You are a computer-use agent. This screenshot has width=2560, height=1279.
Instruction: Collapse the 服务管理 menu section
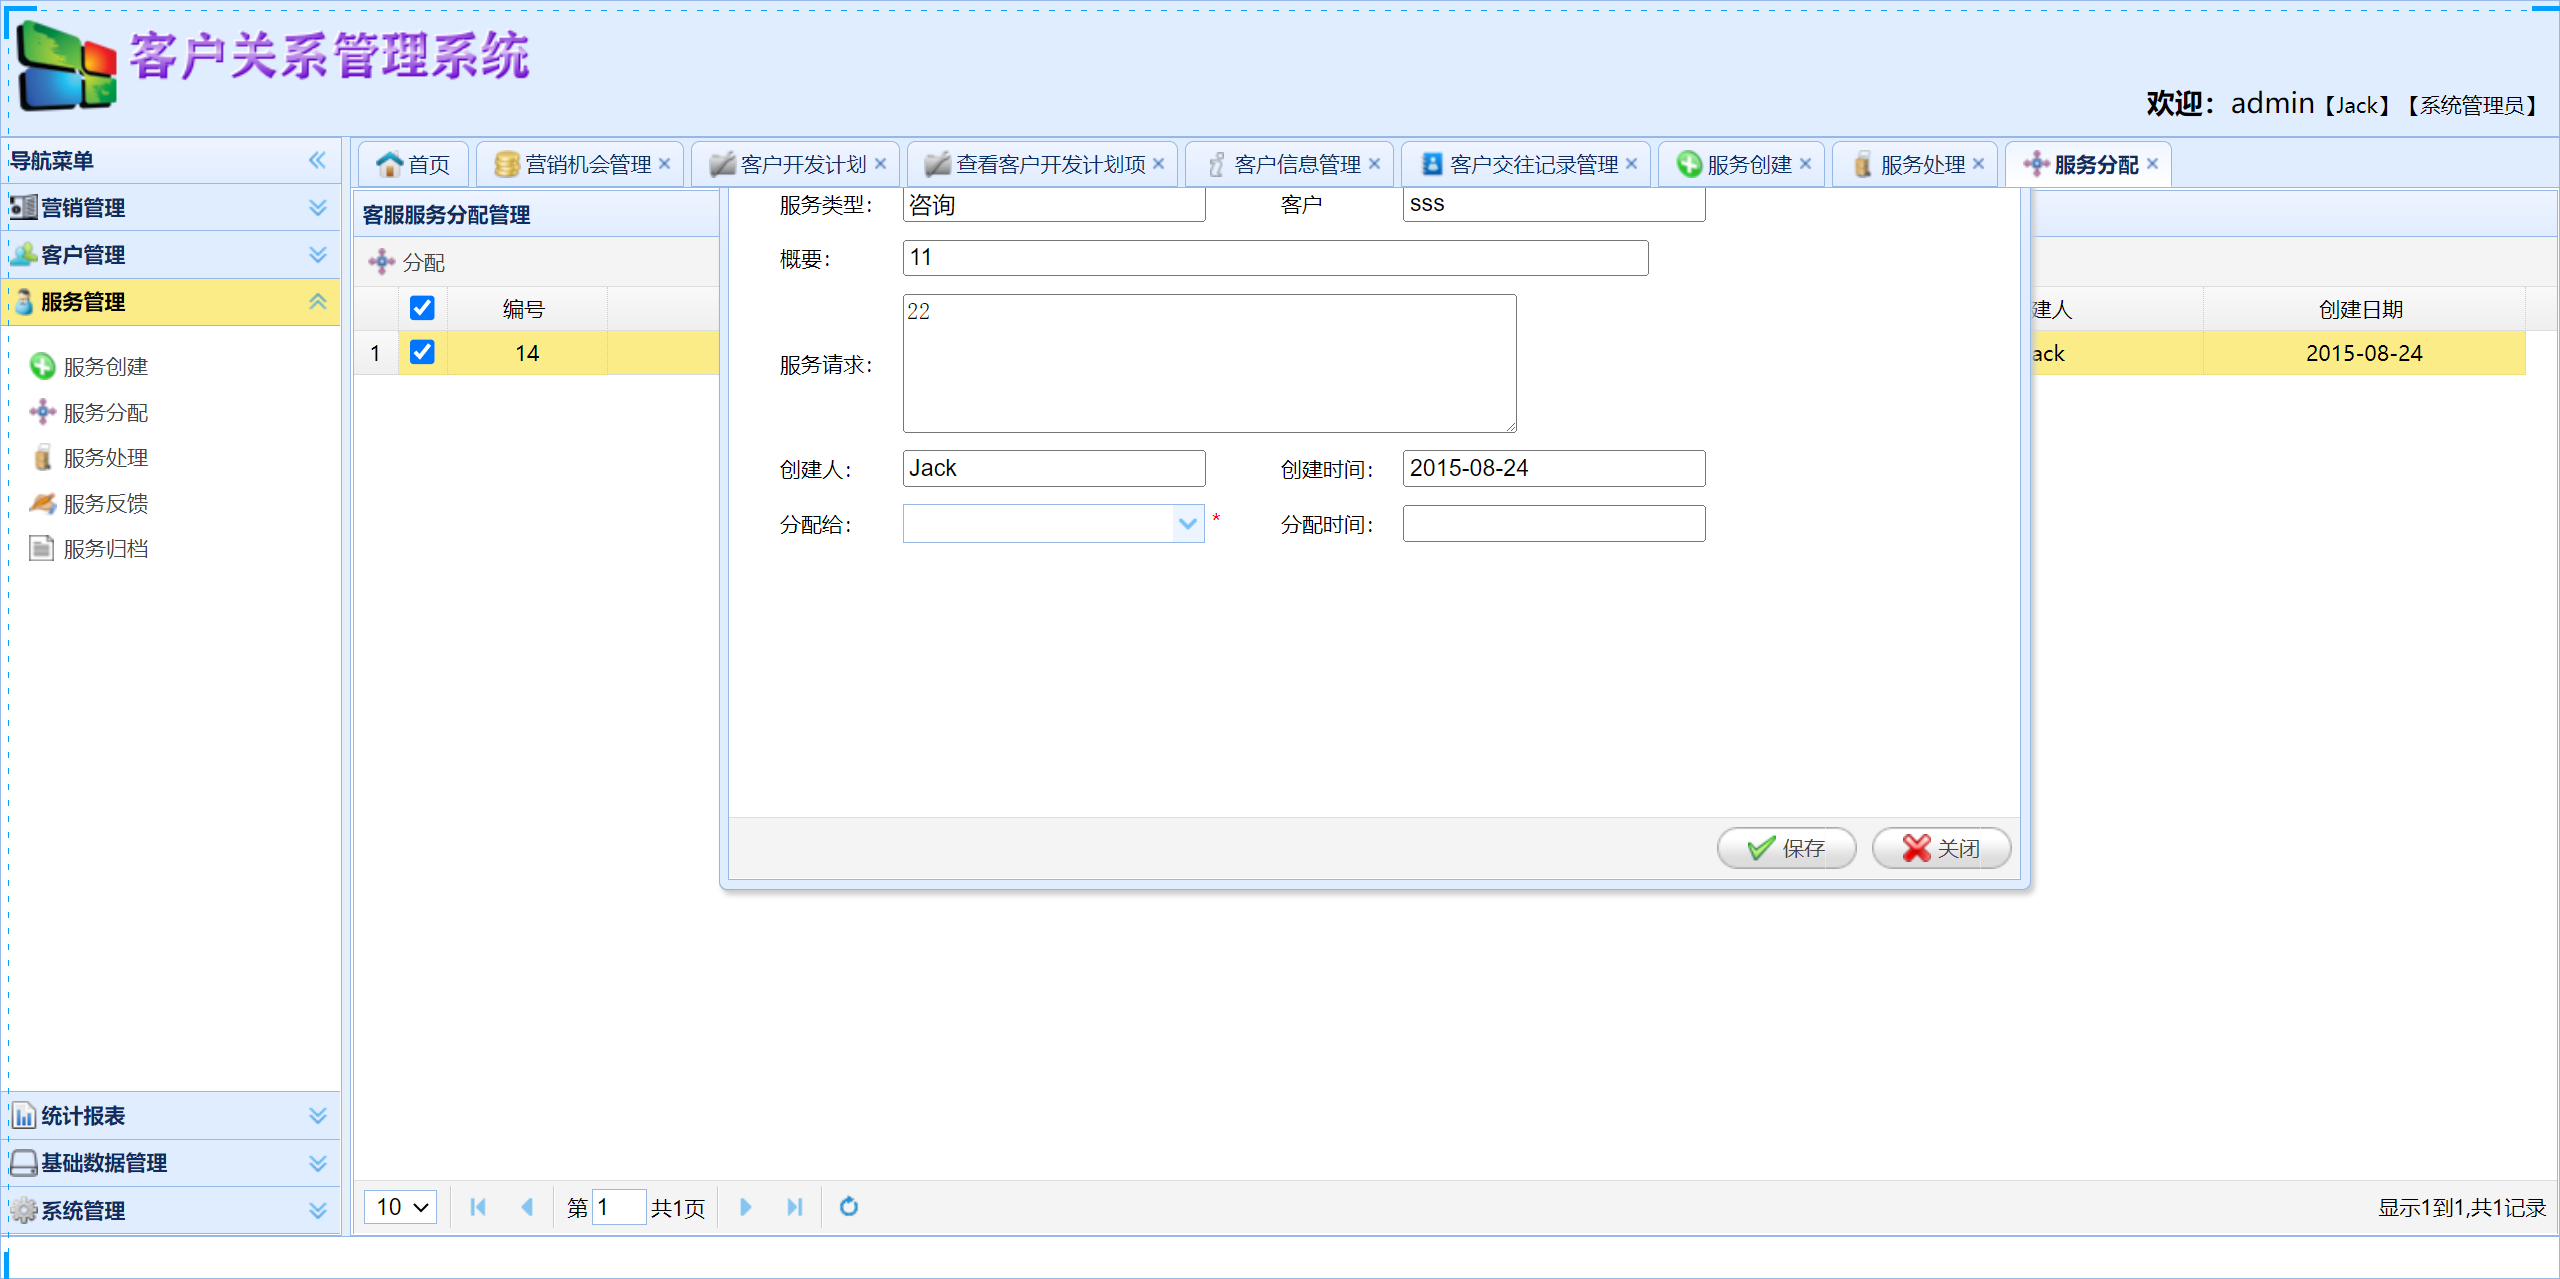(318, 302)
